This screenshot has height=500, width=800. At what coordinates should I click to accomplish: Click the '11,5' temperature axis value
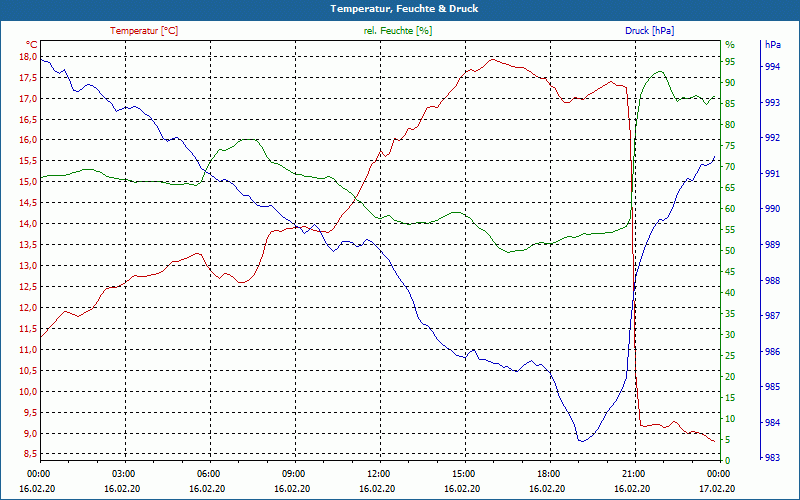28,329
